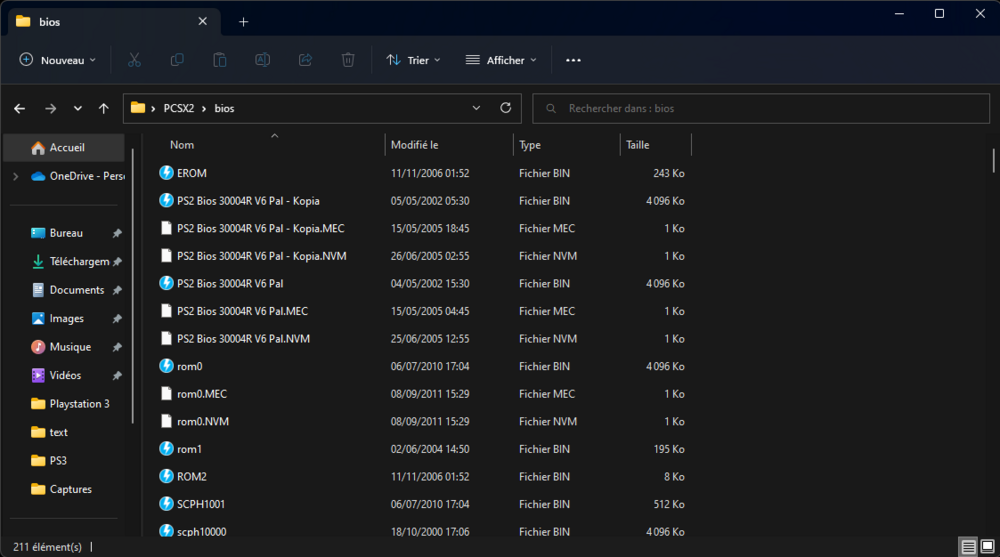Click the folder icon in address bar

138,108
